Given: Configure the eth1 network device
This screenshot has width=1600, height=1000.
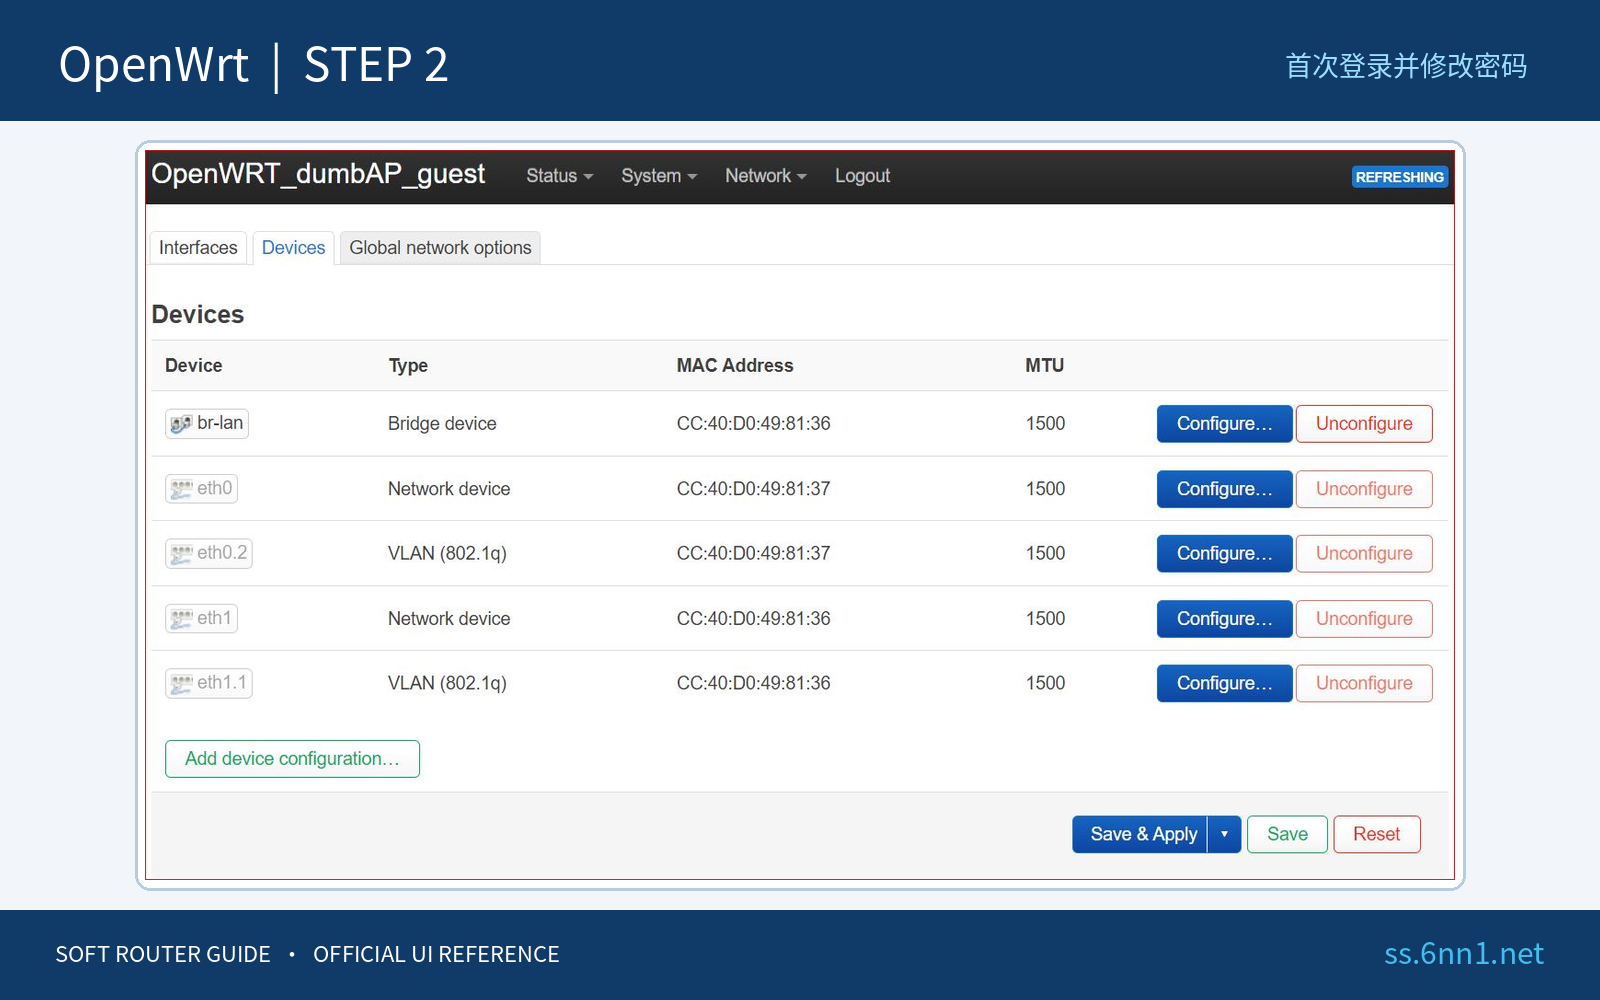Looking at the screenshot, I should pos(1225,619).
